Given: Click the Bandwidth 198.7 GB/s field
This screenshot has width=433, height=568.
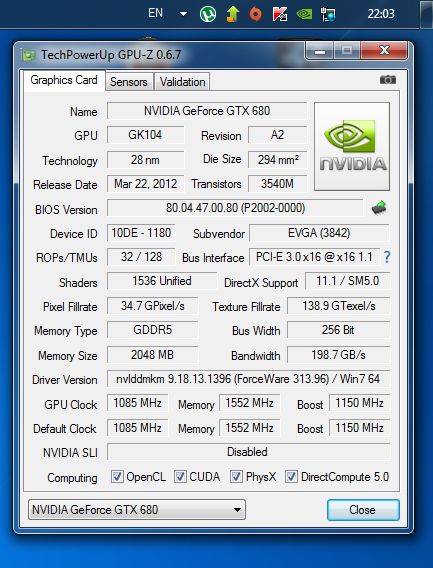Looking at the screenshot, I should click(338, 355).
